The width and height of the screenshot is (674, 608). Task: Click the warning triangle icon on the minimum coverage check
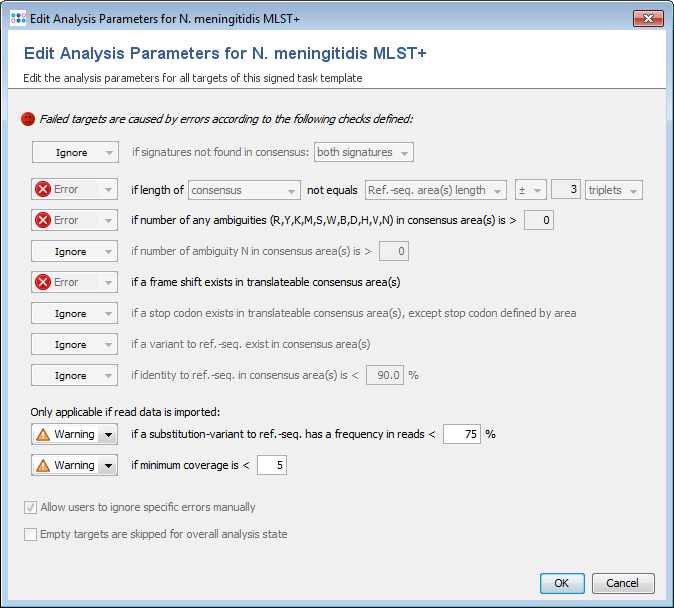[x=43, y=465]
